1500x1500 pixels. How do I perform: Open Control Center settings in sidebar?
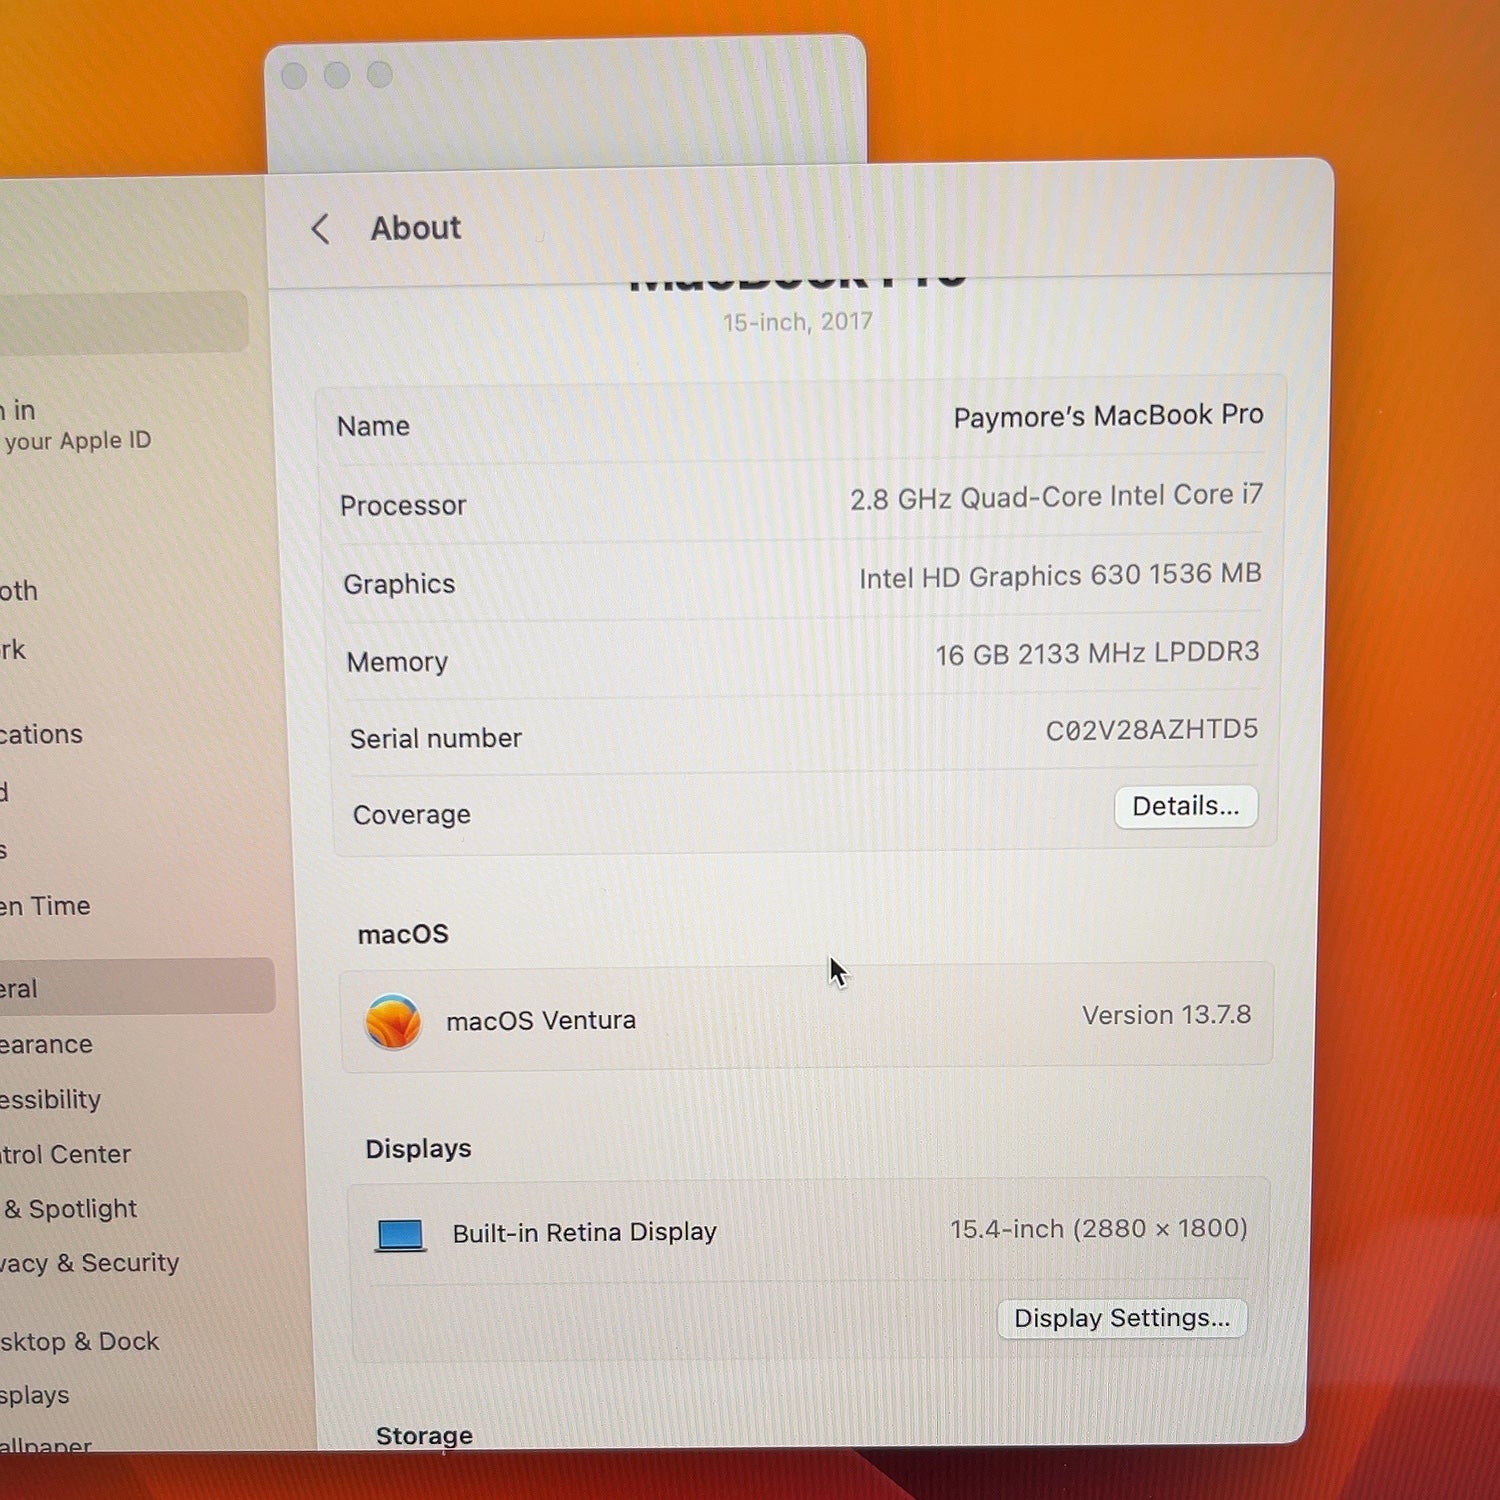65,1154
